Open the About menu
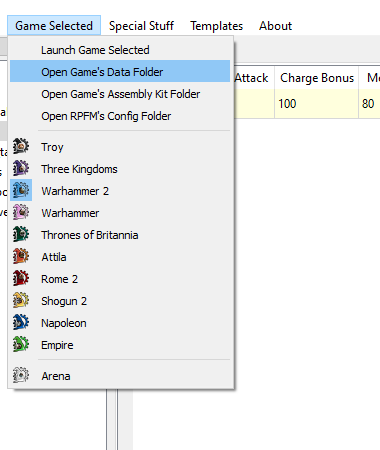The image size is (380, 450). tap(276, 26)
